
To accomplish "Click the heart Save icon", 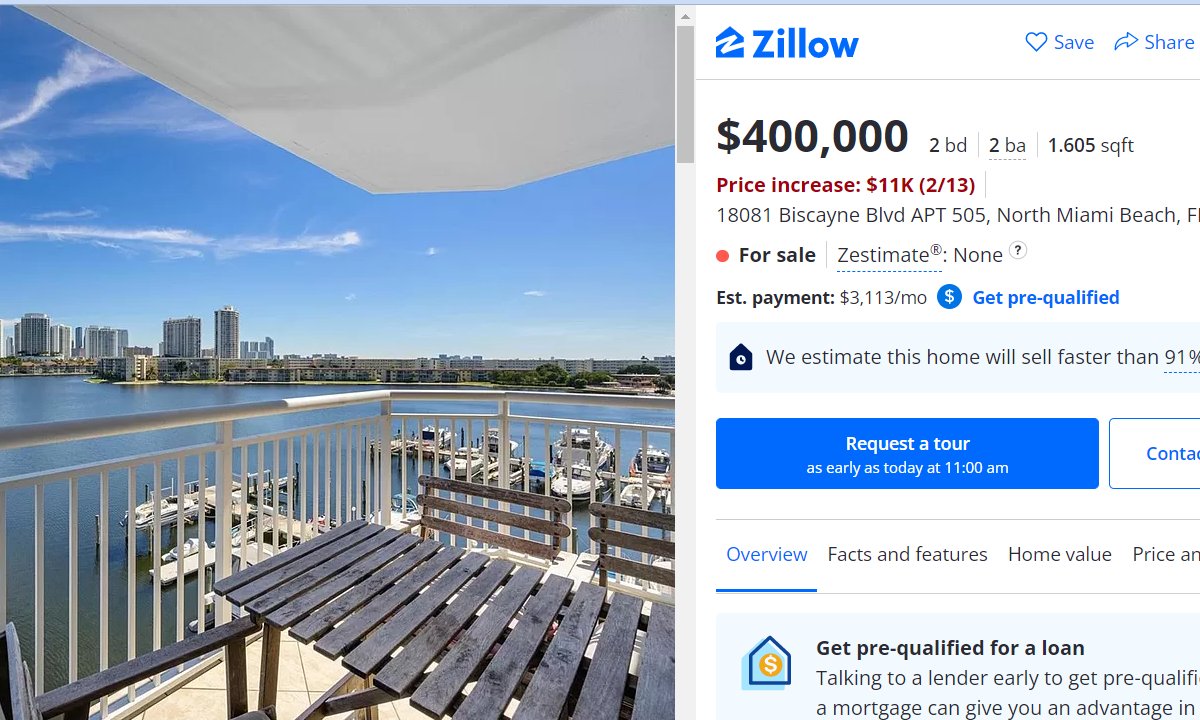I will (1036, 42).
